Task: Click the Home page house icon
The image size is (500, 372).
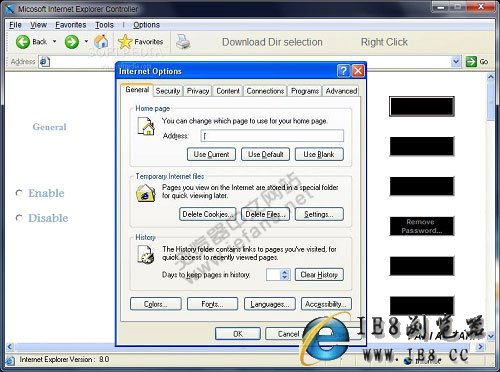Action: (146, 126)
